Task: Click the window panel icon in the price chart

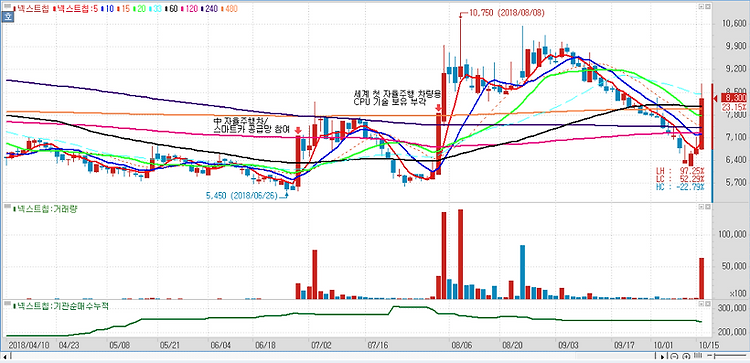Action: pos(707,6)
